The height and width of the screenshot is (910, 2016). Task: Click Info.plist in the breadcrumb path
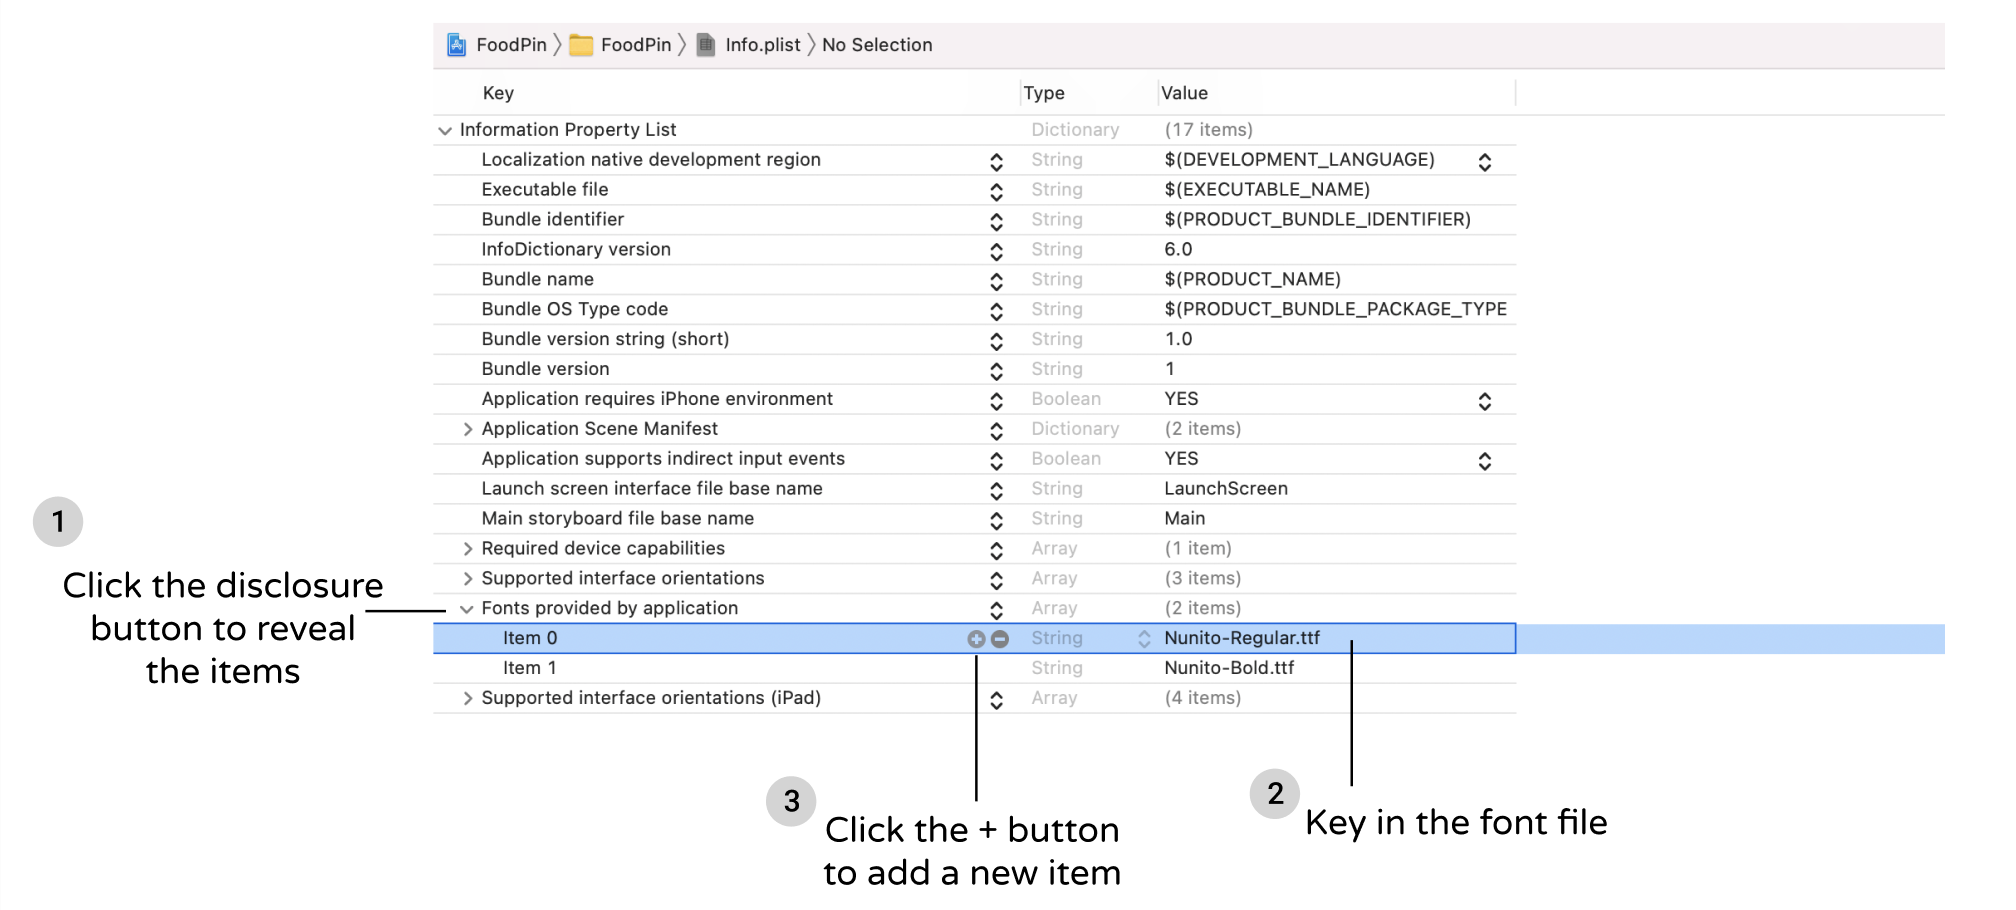pyautogui.click(x=762, y=44)
